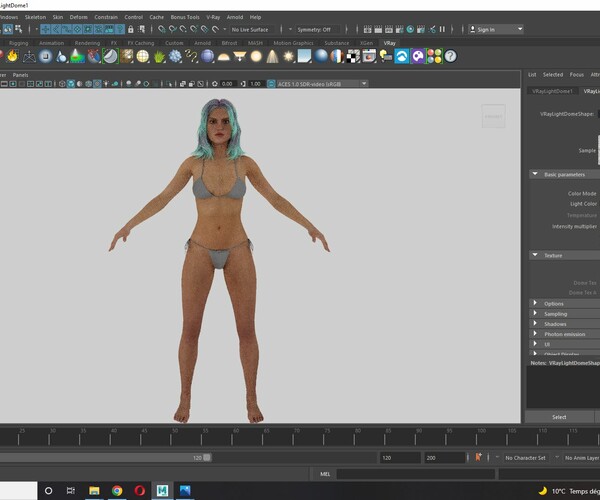
Task: Open the Selected menu in Attribute Editor
Action: (x=553, y=75)
